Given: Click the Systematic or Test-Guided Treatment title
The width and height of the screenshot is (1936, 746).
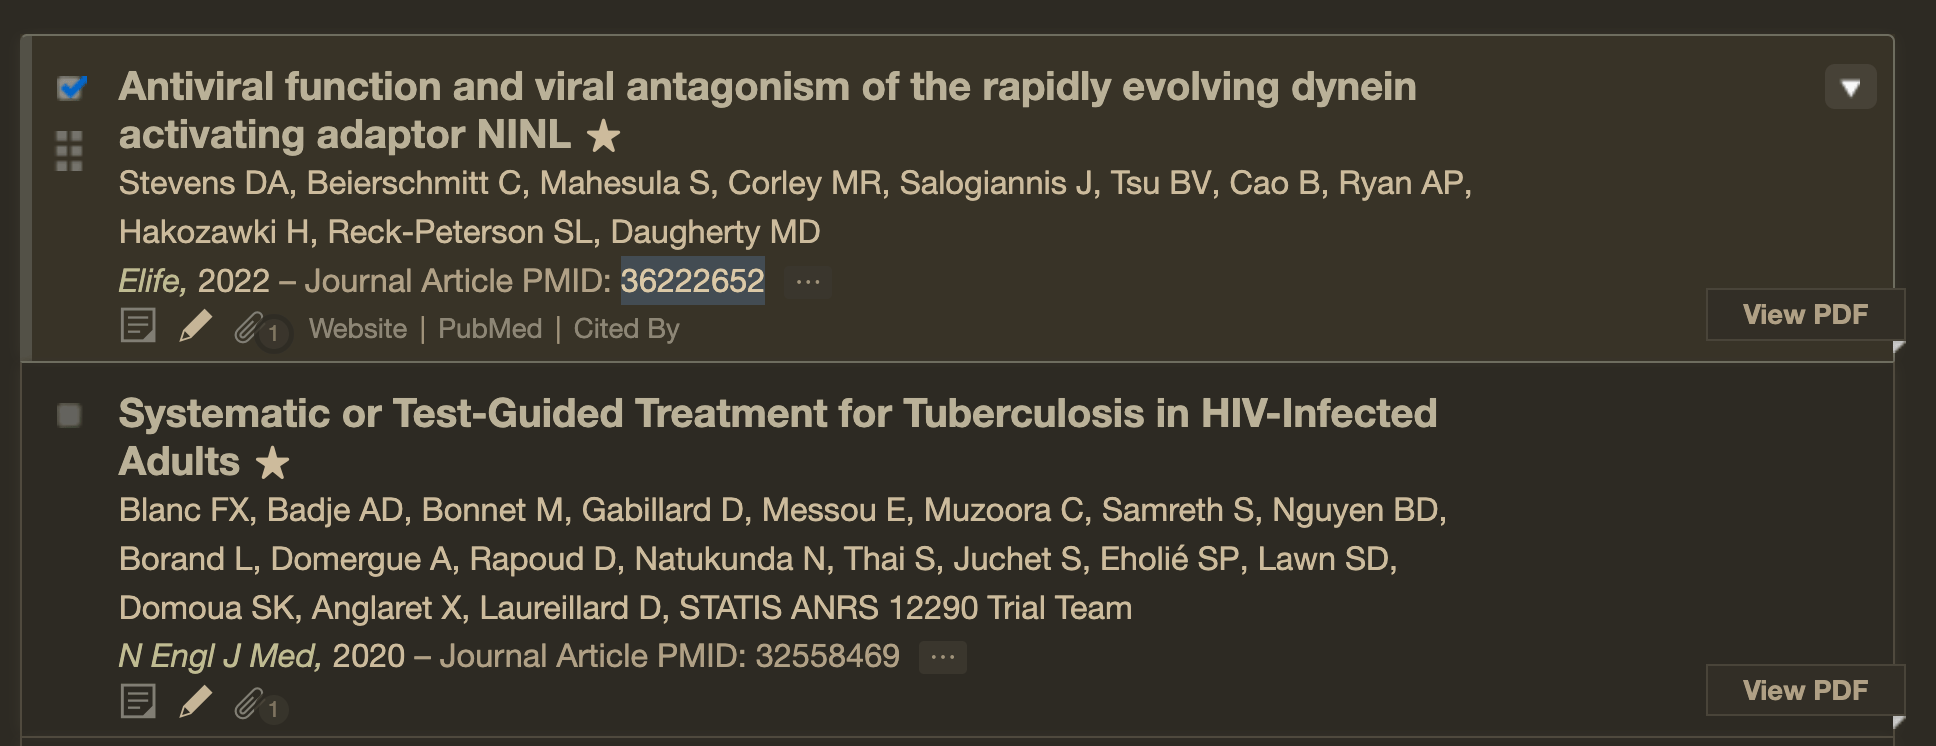Looking at the screenshot, I should 777,414.
